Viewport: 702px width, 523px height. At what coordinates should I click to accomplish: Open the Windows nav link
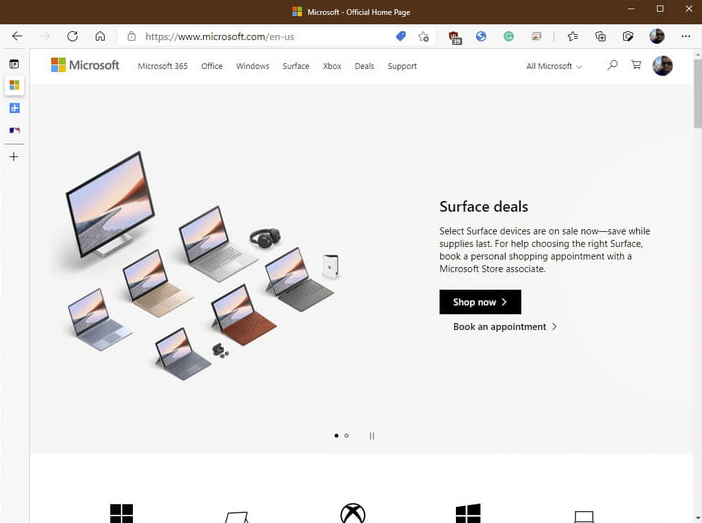[x=253, y=66]
